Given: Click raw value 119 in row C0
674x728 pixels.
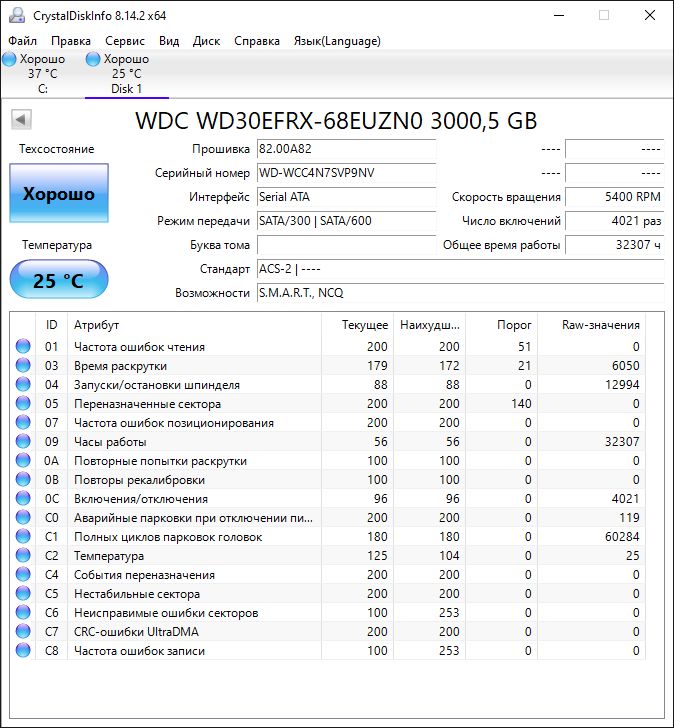Looking at the screenshot, I should pos(629,518).
